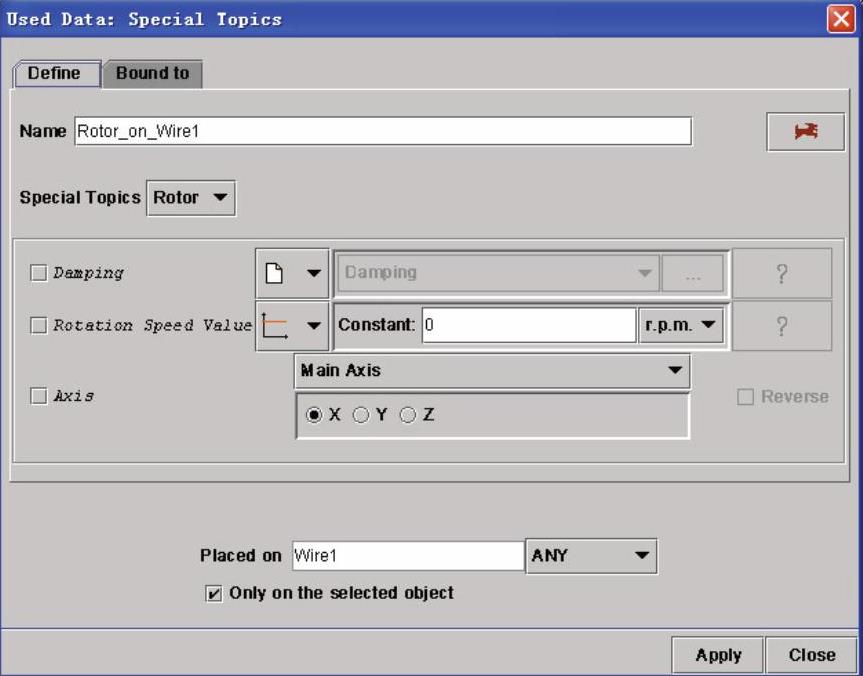Click the Apply button
Viewport: 863px width, 676px height.
click(718, 655)
